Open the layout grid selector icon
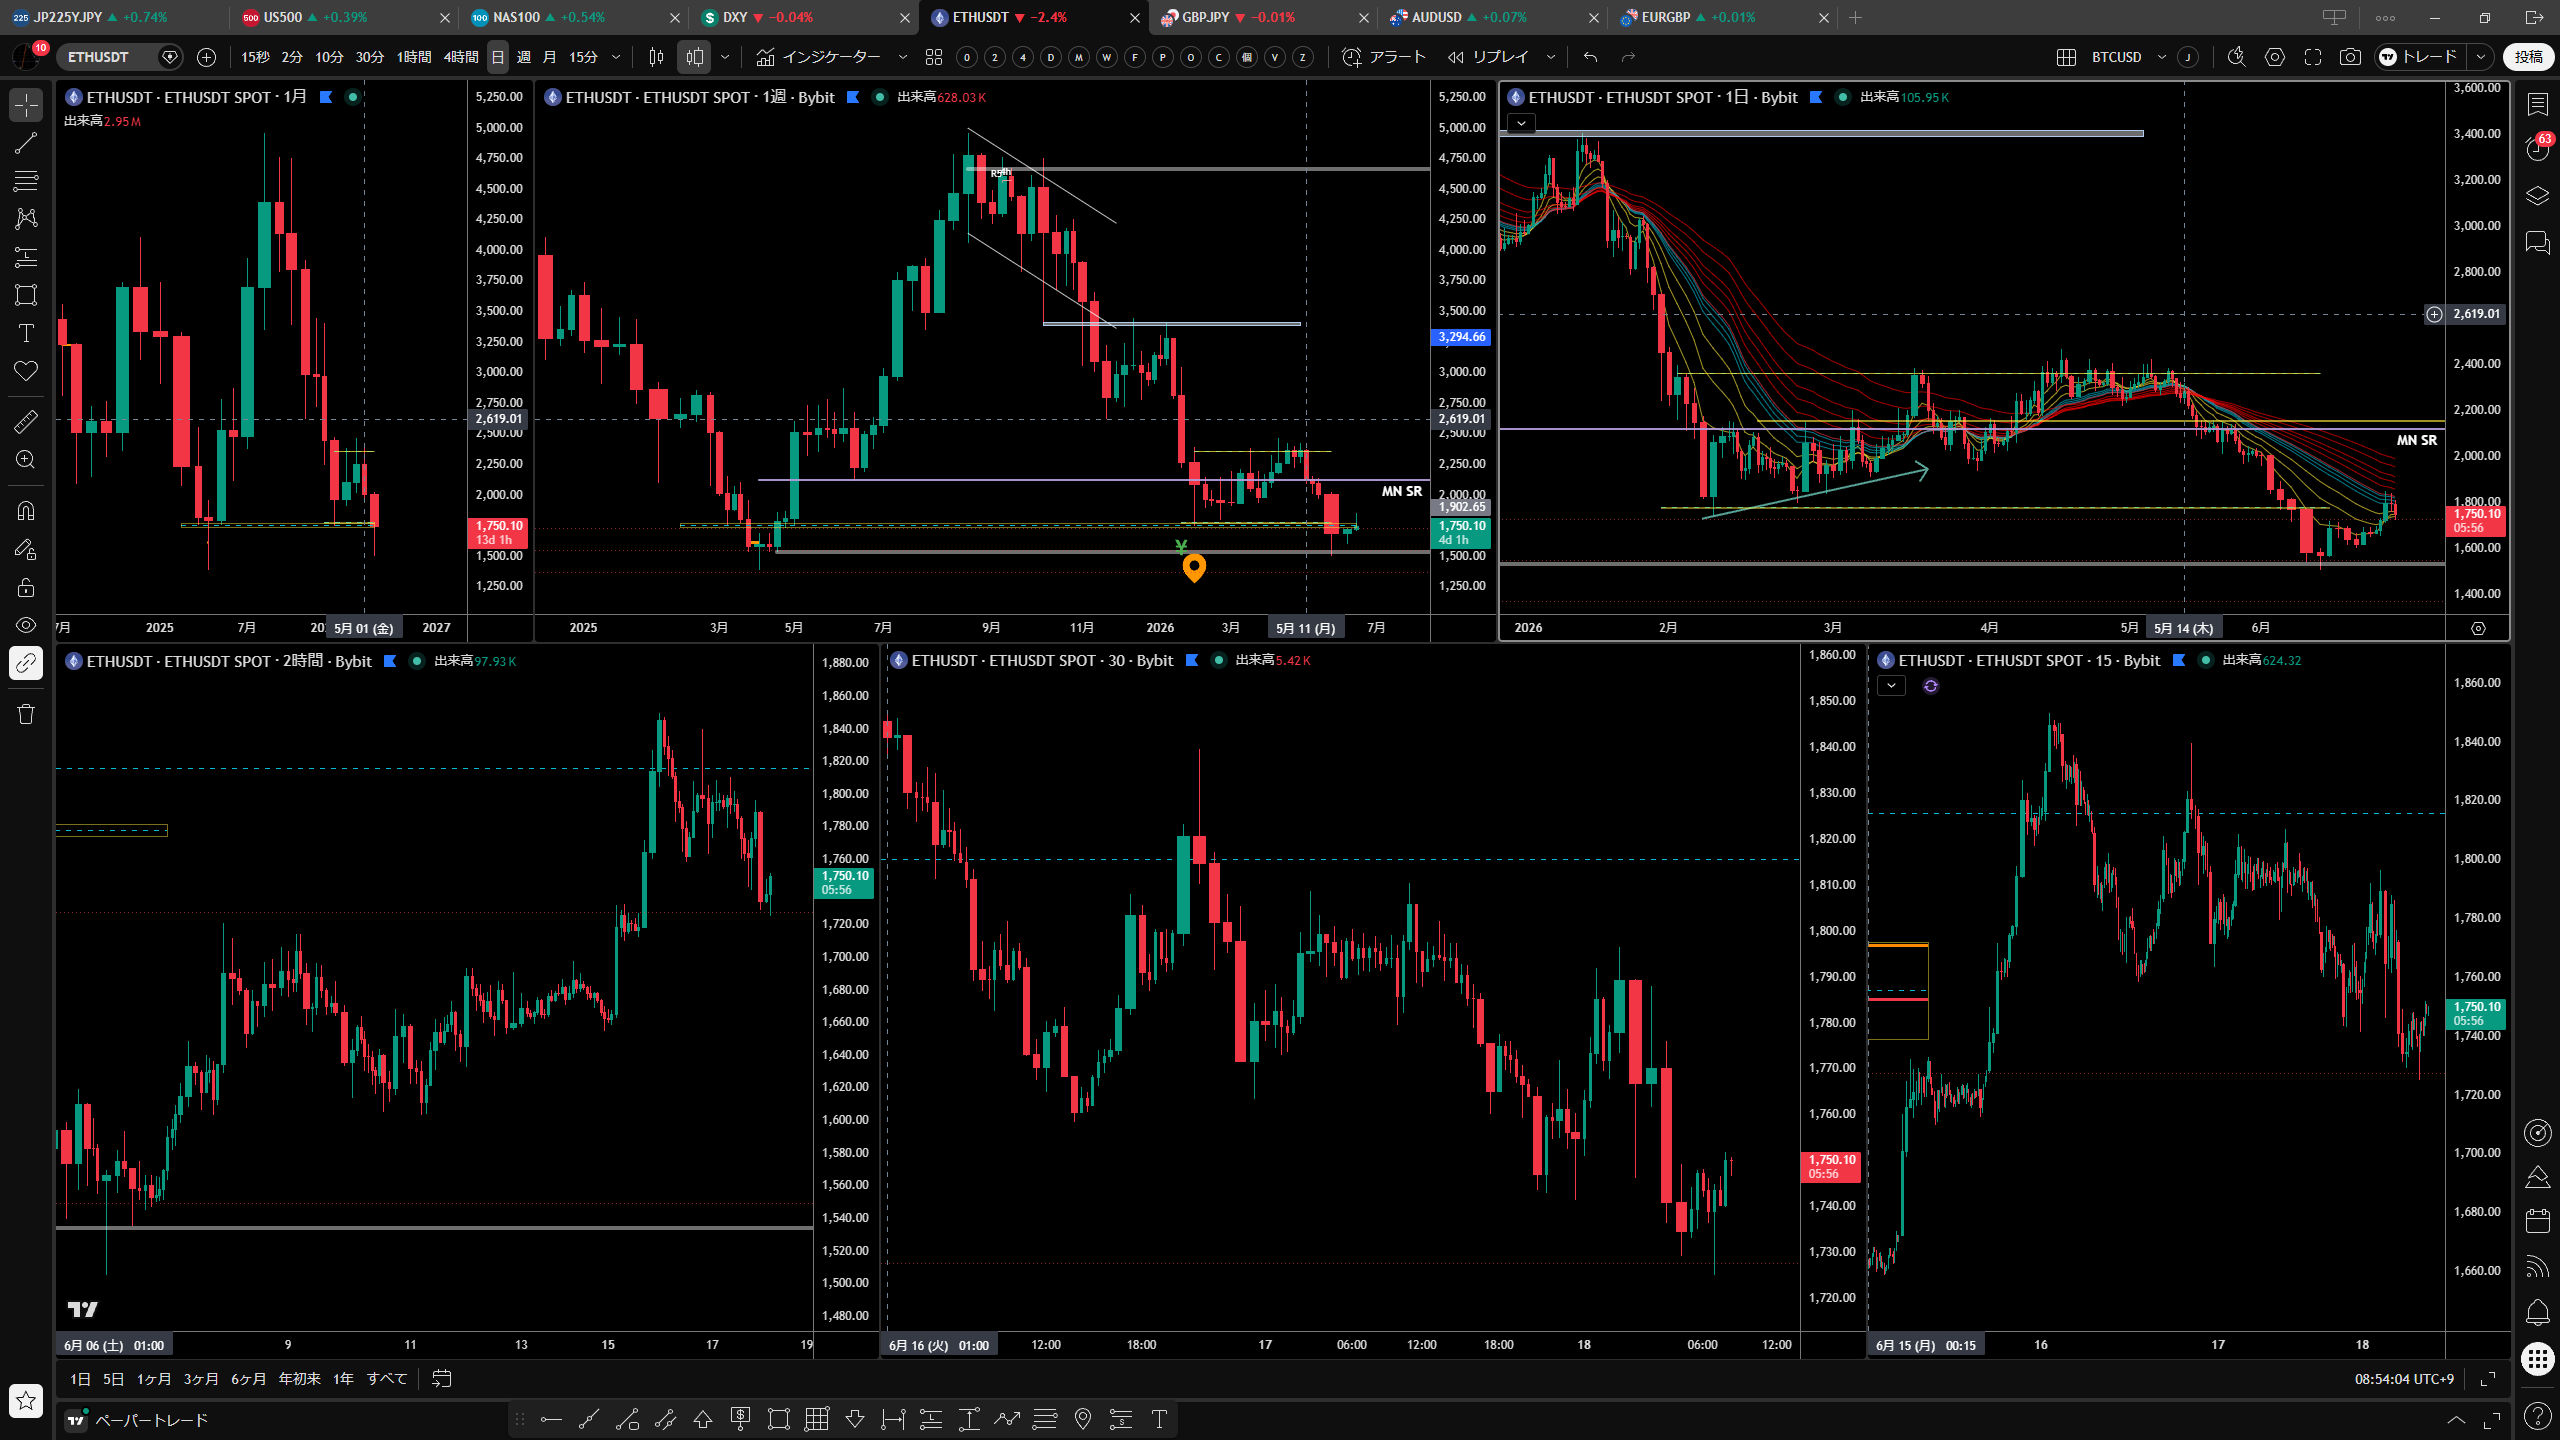The width and height of the screenshot is (2560, 1440). click(x=2066, y=57)
